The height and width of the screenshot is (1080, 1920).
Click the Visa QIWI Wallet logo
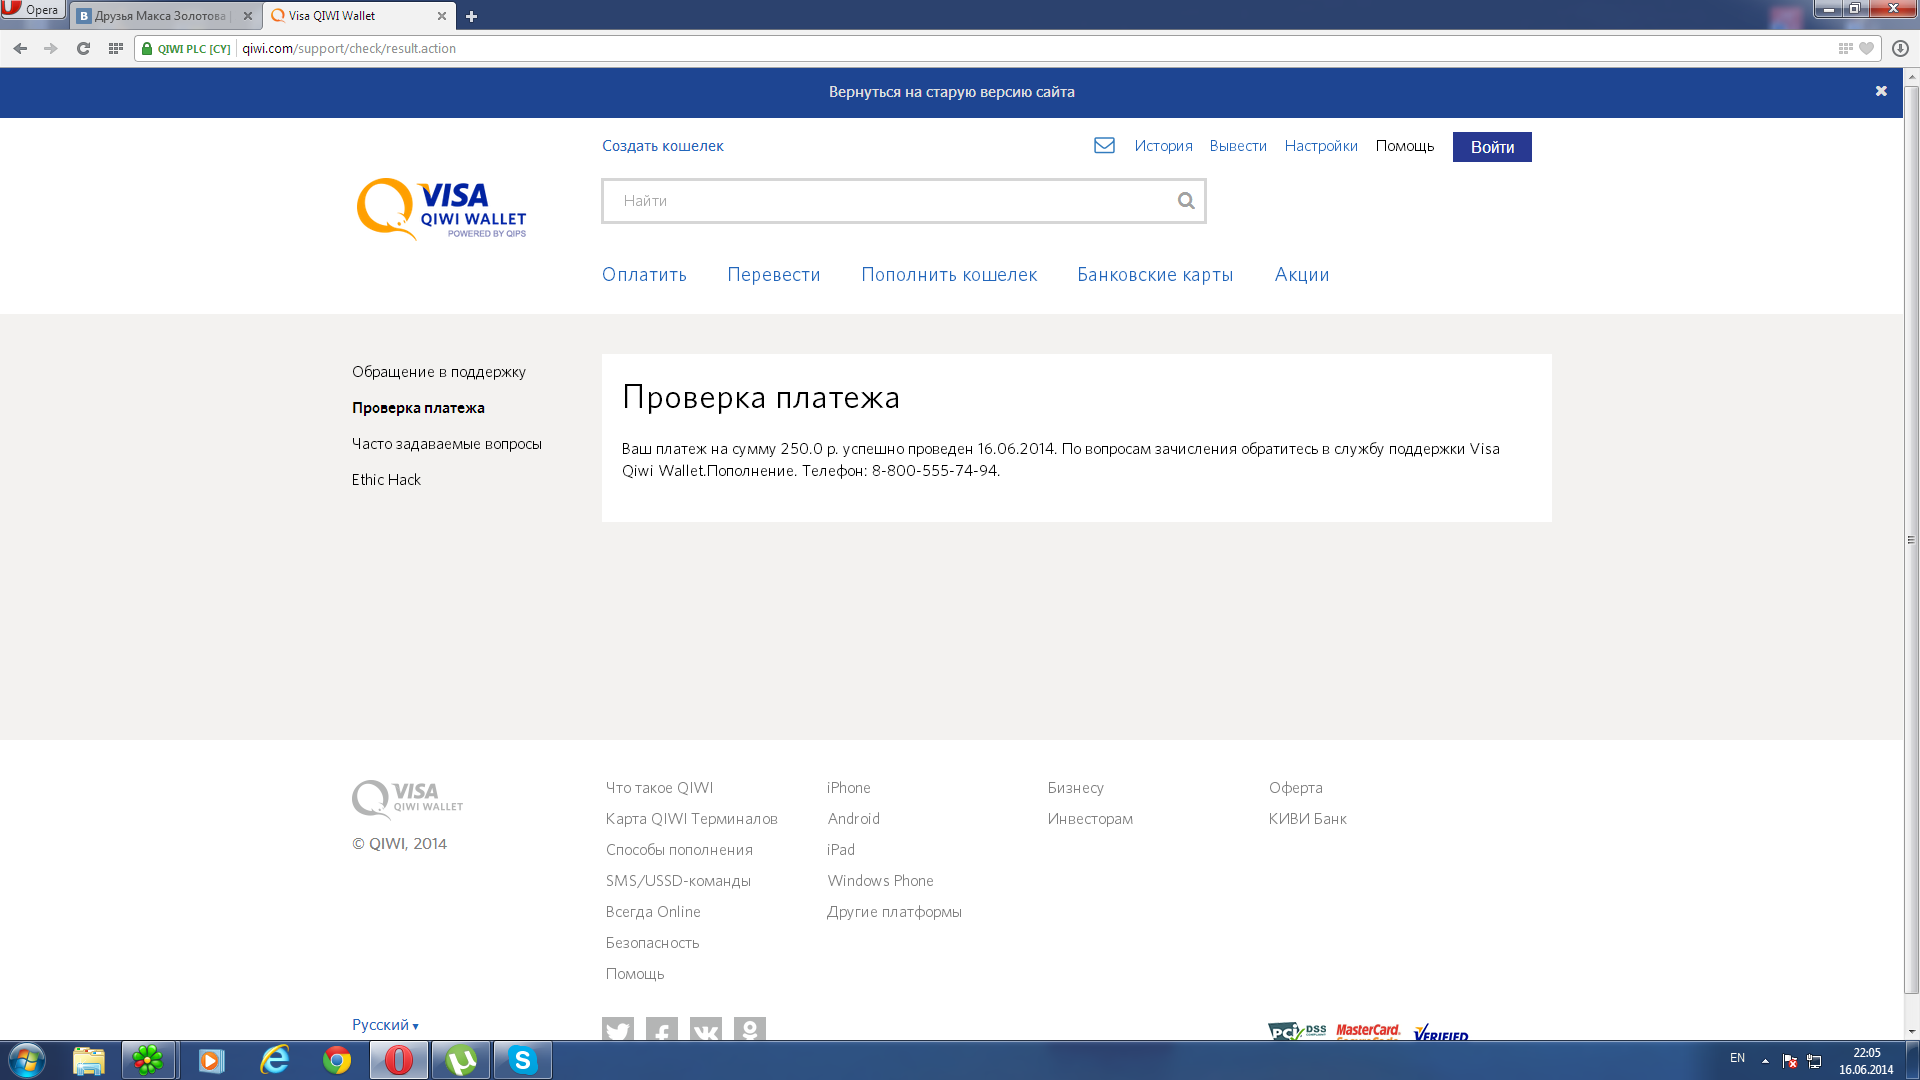441,209
